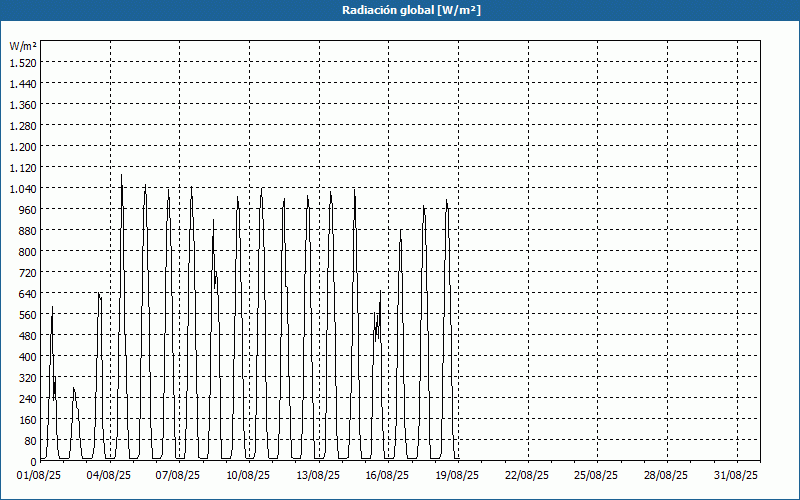The height and width of the screenshot is (500, 800).
Task: Click the 13/08/25 date label
Action: click(x=318, y=476)
